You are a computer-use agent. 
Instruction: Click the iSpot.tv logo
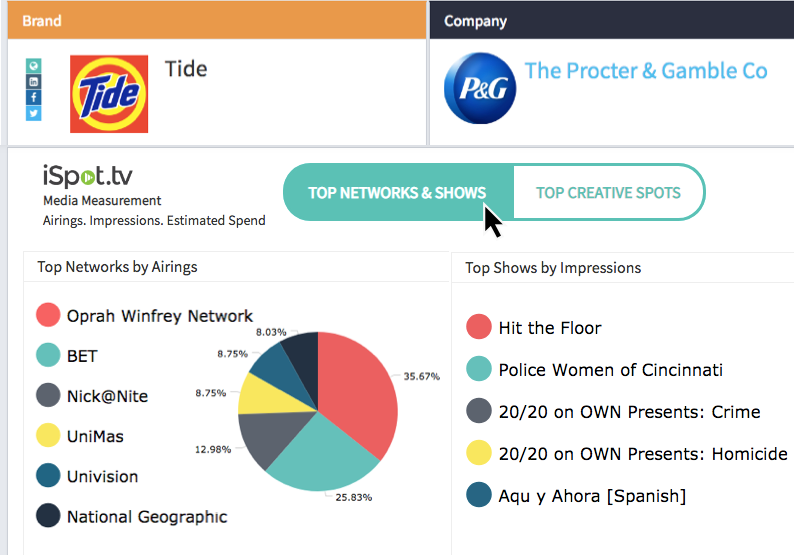pos(88,177)
